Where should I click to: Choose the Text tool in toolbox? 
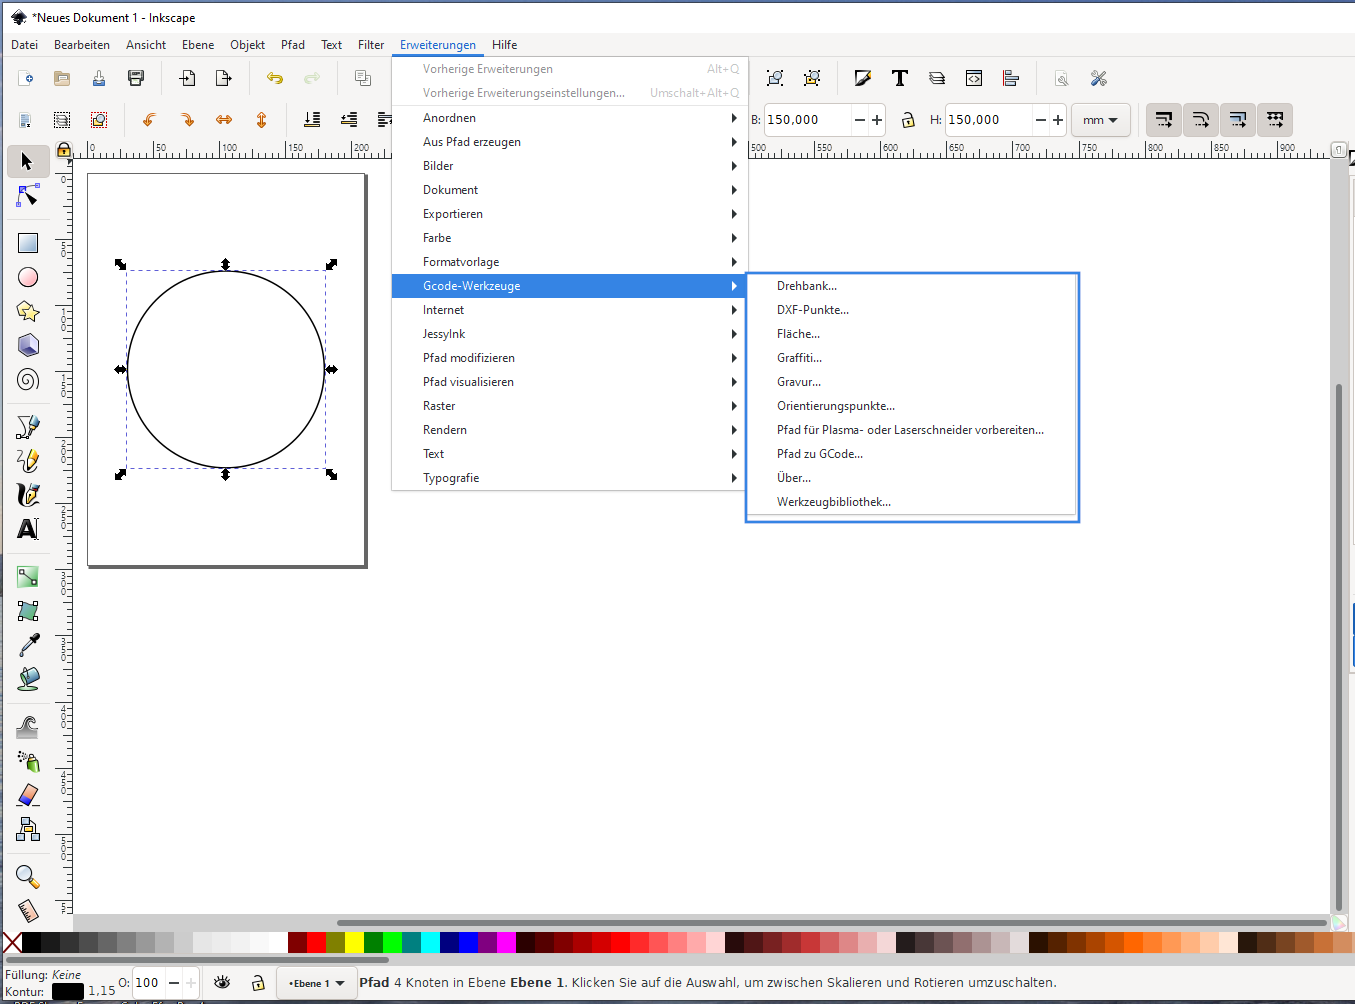[x=28, y=529]
